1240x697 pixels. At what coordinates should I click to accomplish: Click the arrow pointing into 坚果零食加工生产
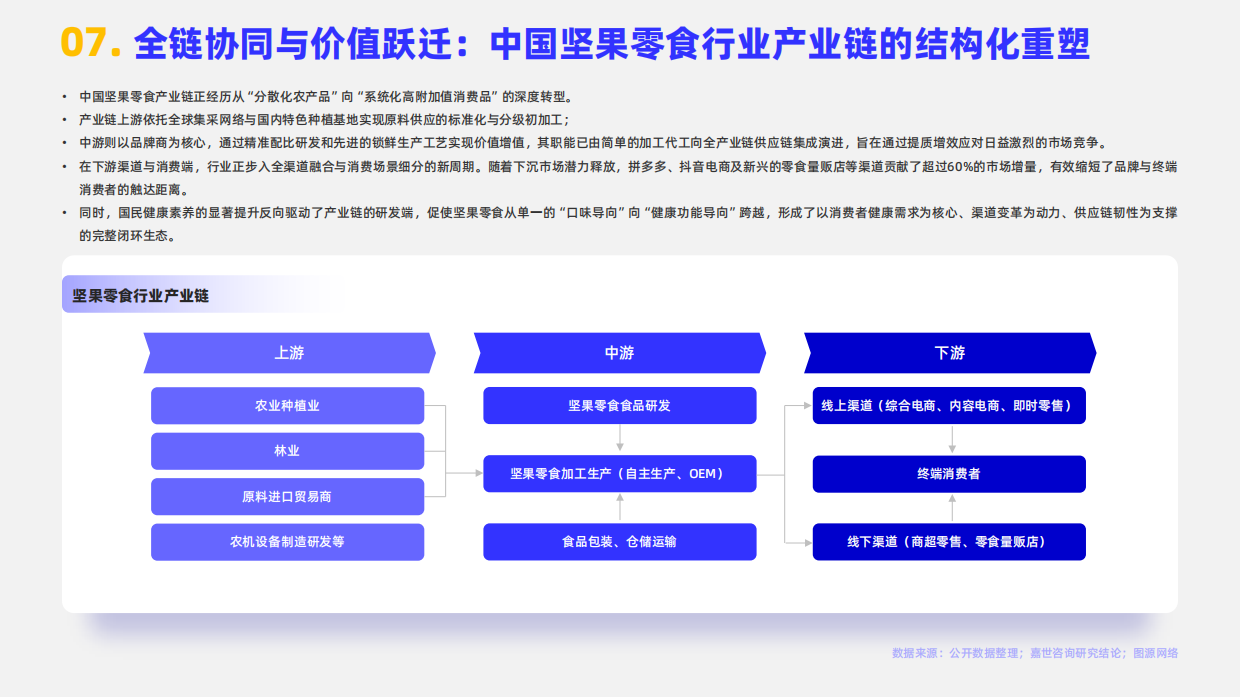[464, 473]
